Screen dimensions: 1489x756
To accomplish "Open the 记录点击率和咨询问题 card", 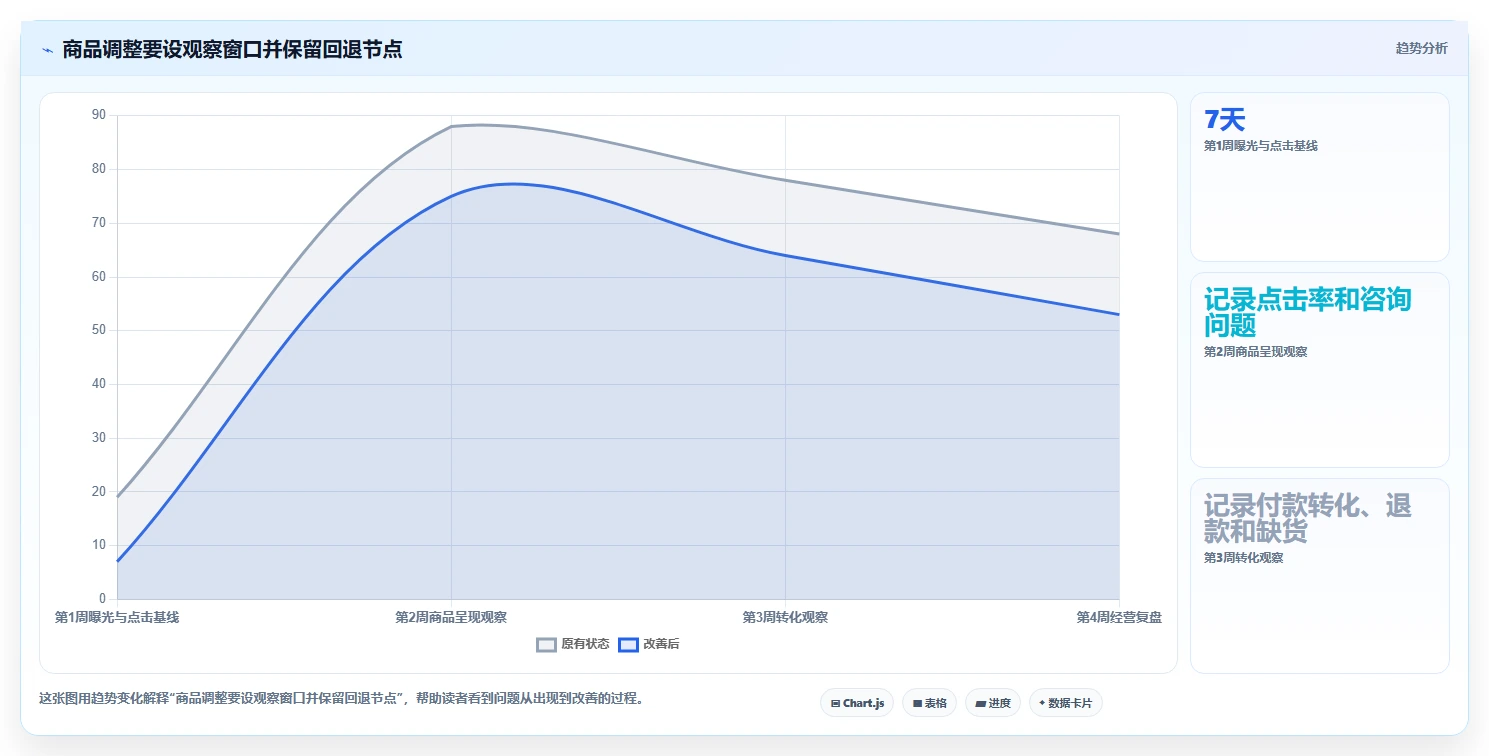I will [1320, 370].
